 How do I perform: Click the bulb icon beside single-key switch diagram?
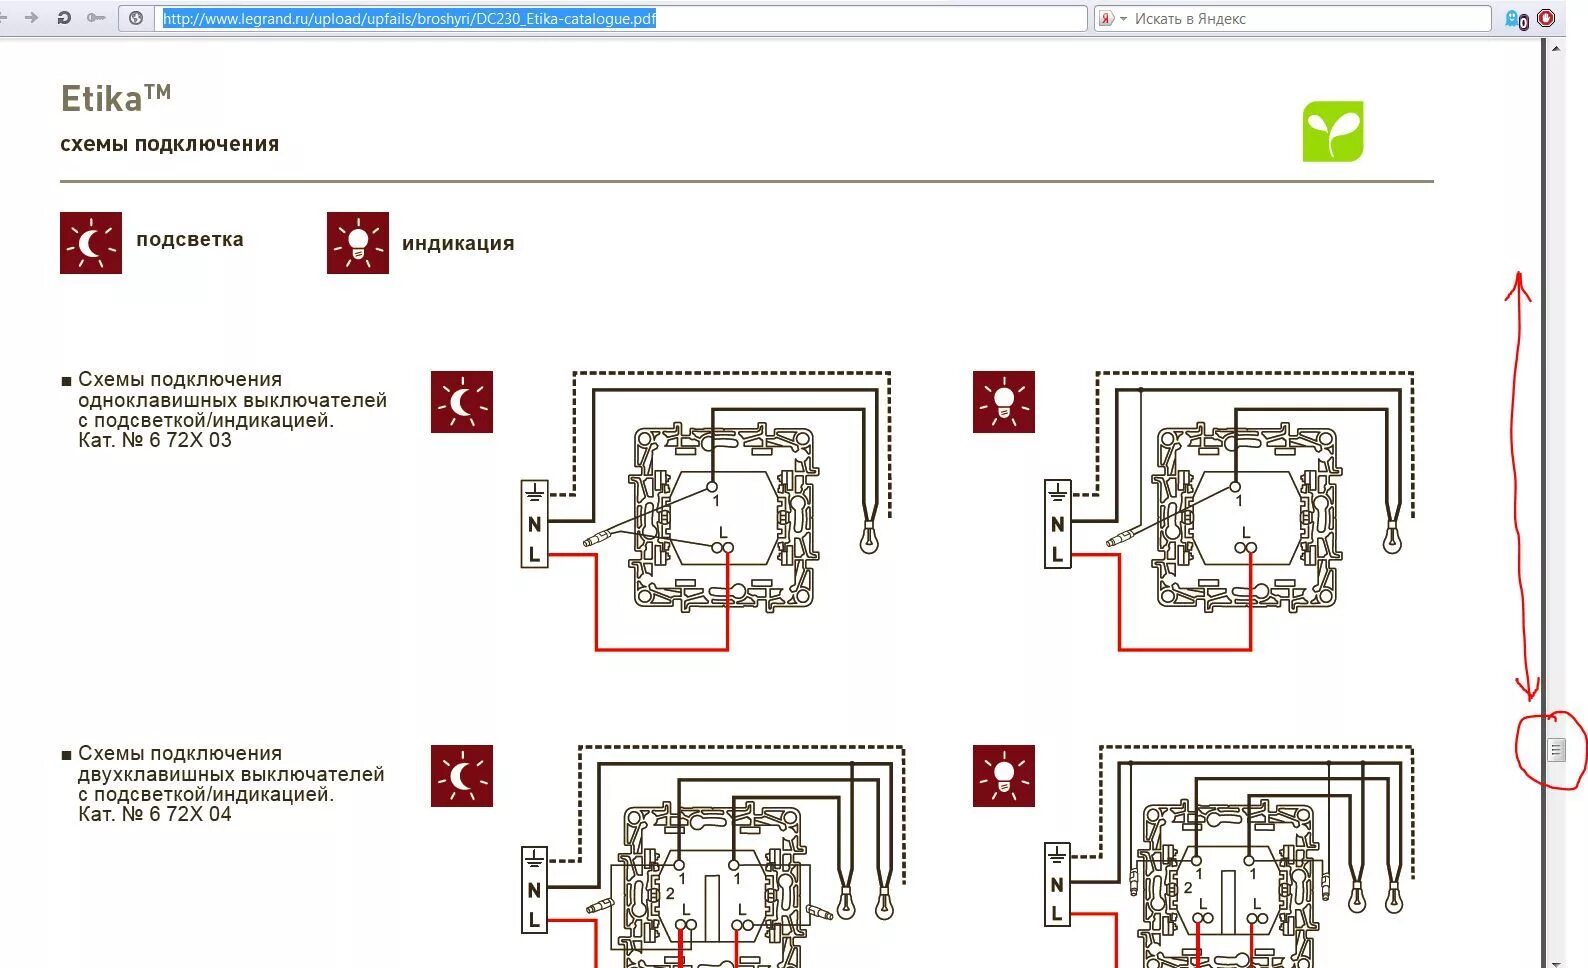1004,402
